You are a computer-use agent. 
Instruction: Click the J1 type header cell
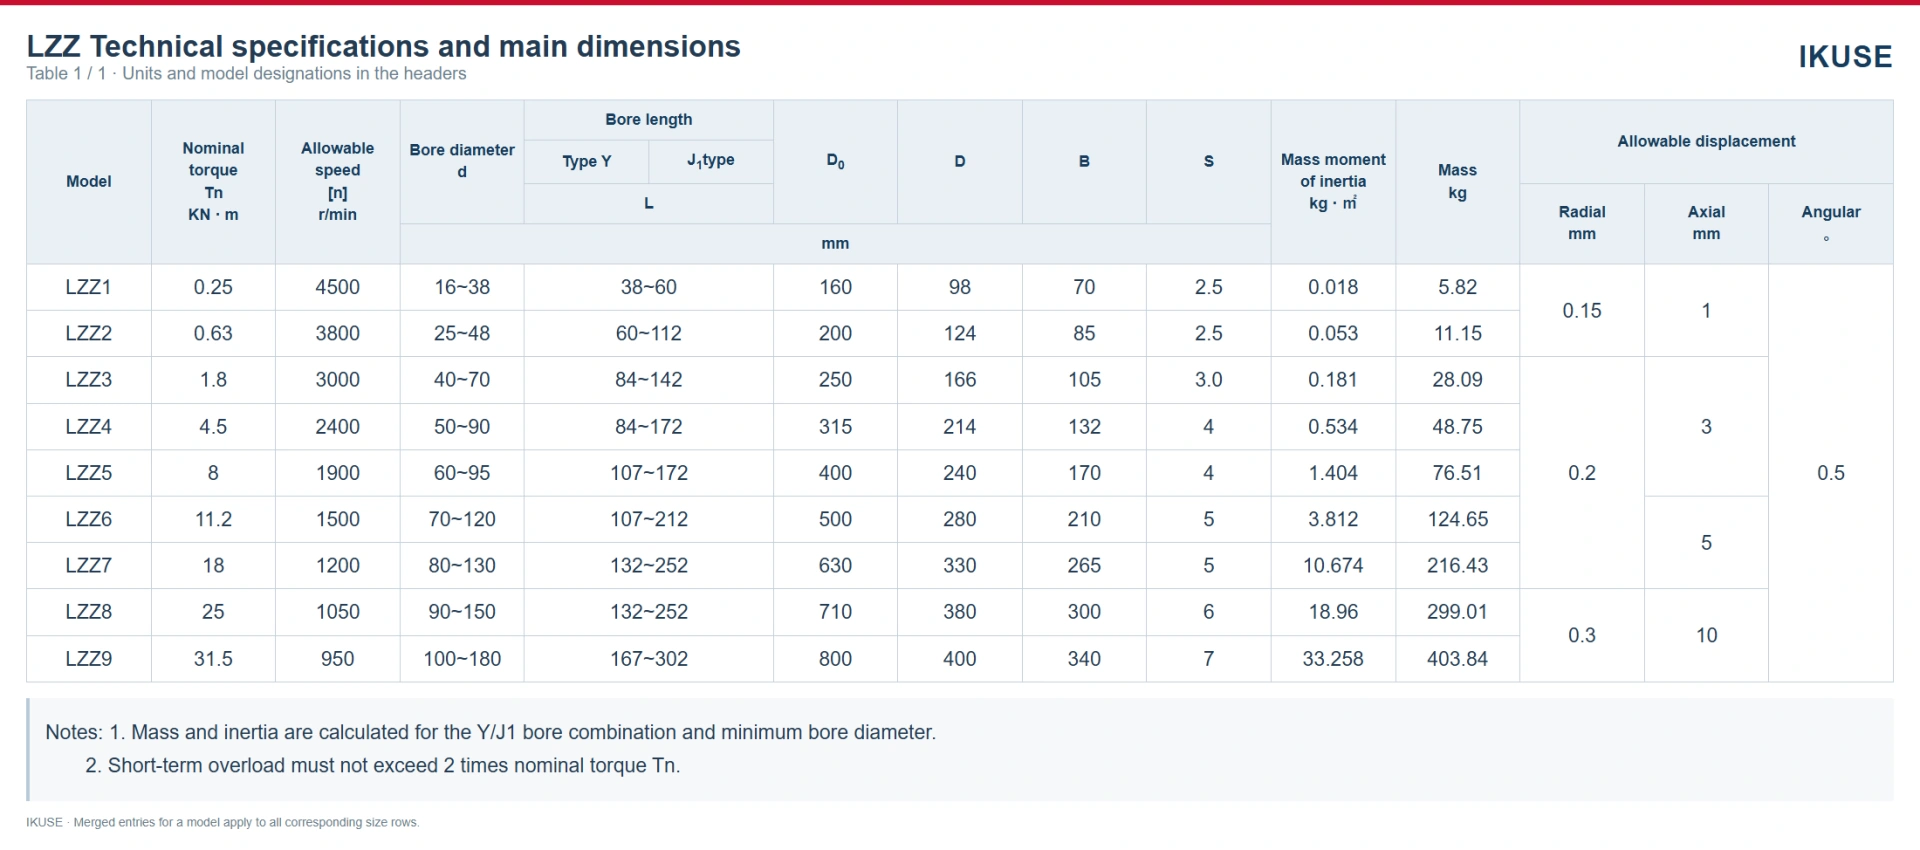(x=711, y=161)
